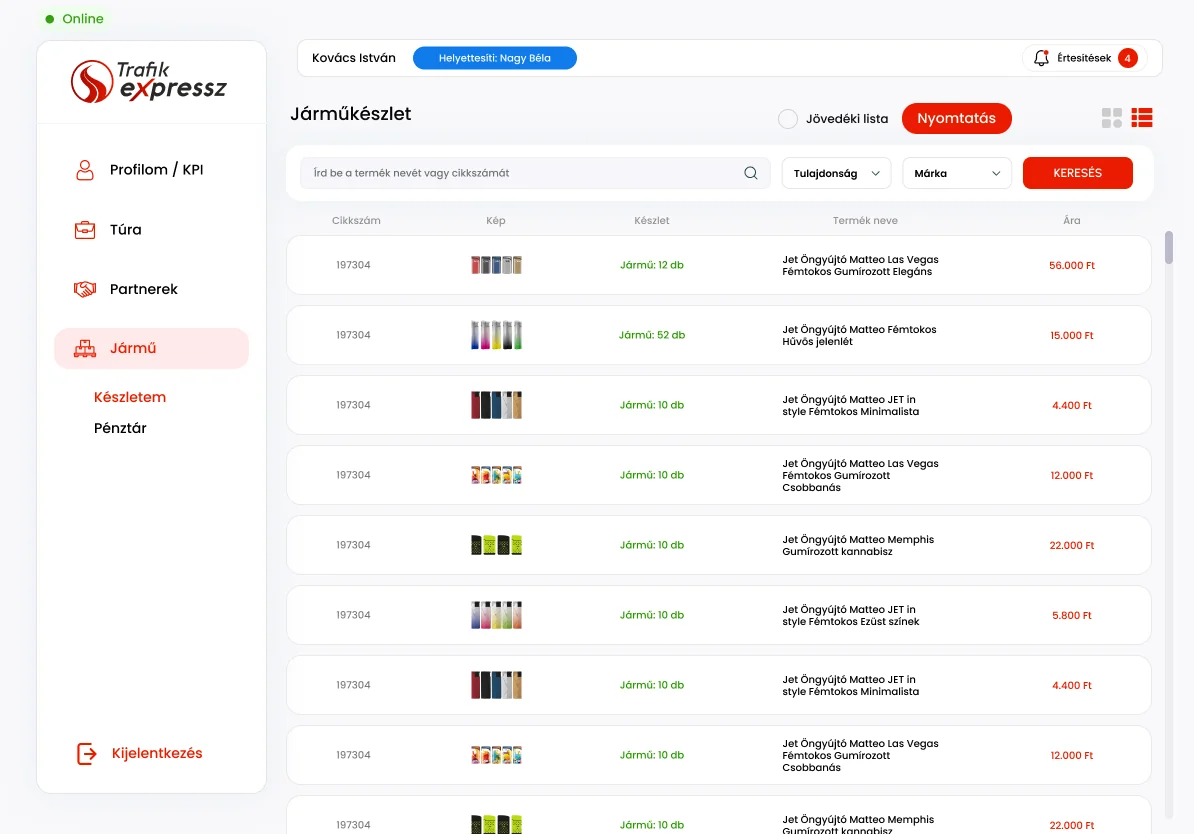The height and width of the screenshot is (834, 1194).
Task: Click the Kovács István user name
Action: pyautogui.click(x=354, y=58)
